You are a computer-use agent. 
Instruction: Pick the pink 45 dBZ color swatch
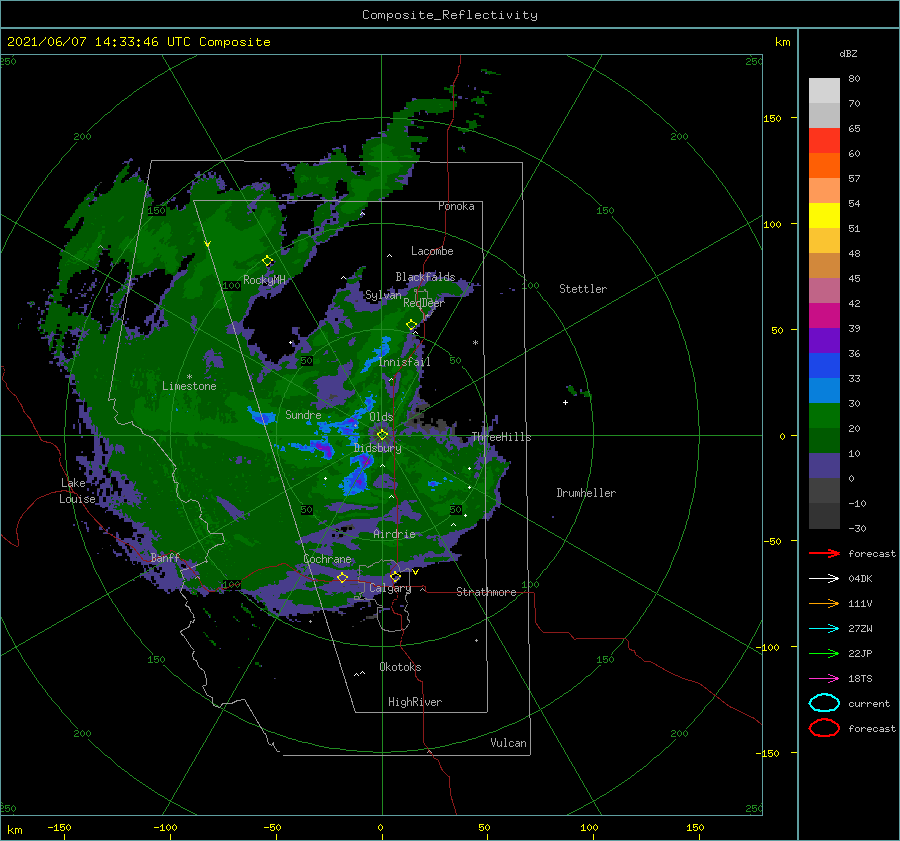(x=824, y=290)
